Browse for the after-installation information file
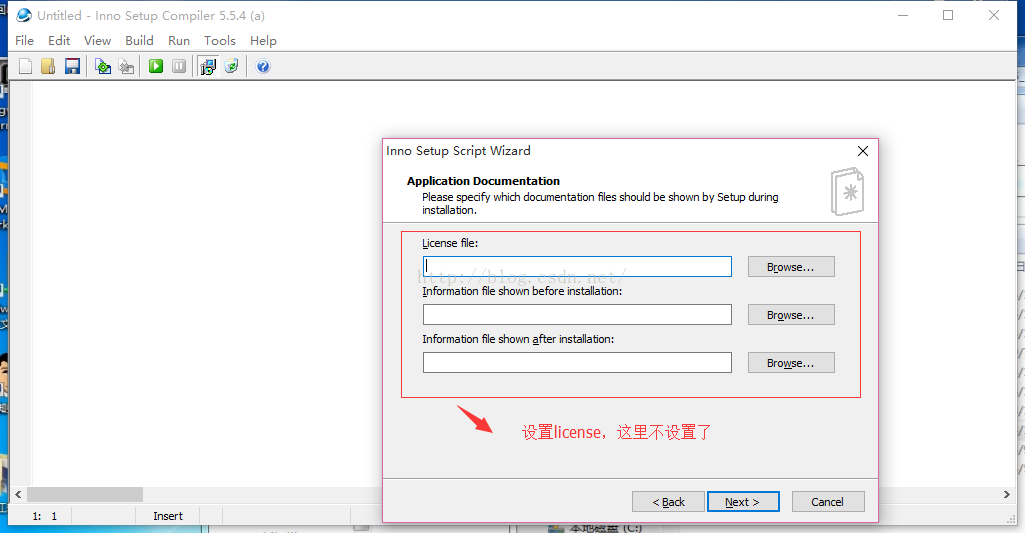Screen dimensions: 1025x533 (791, 363)
